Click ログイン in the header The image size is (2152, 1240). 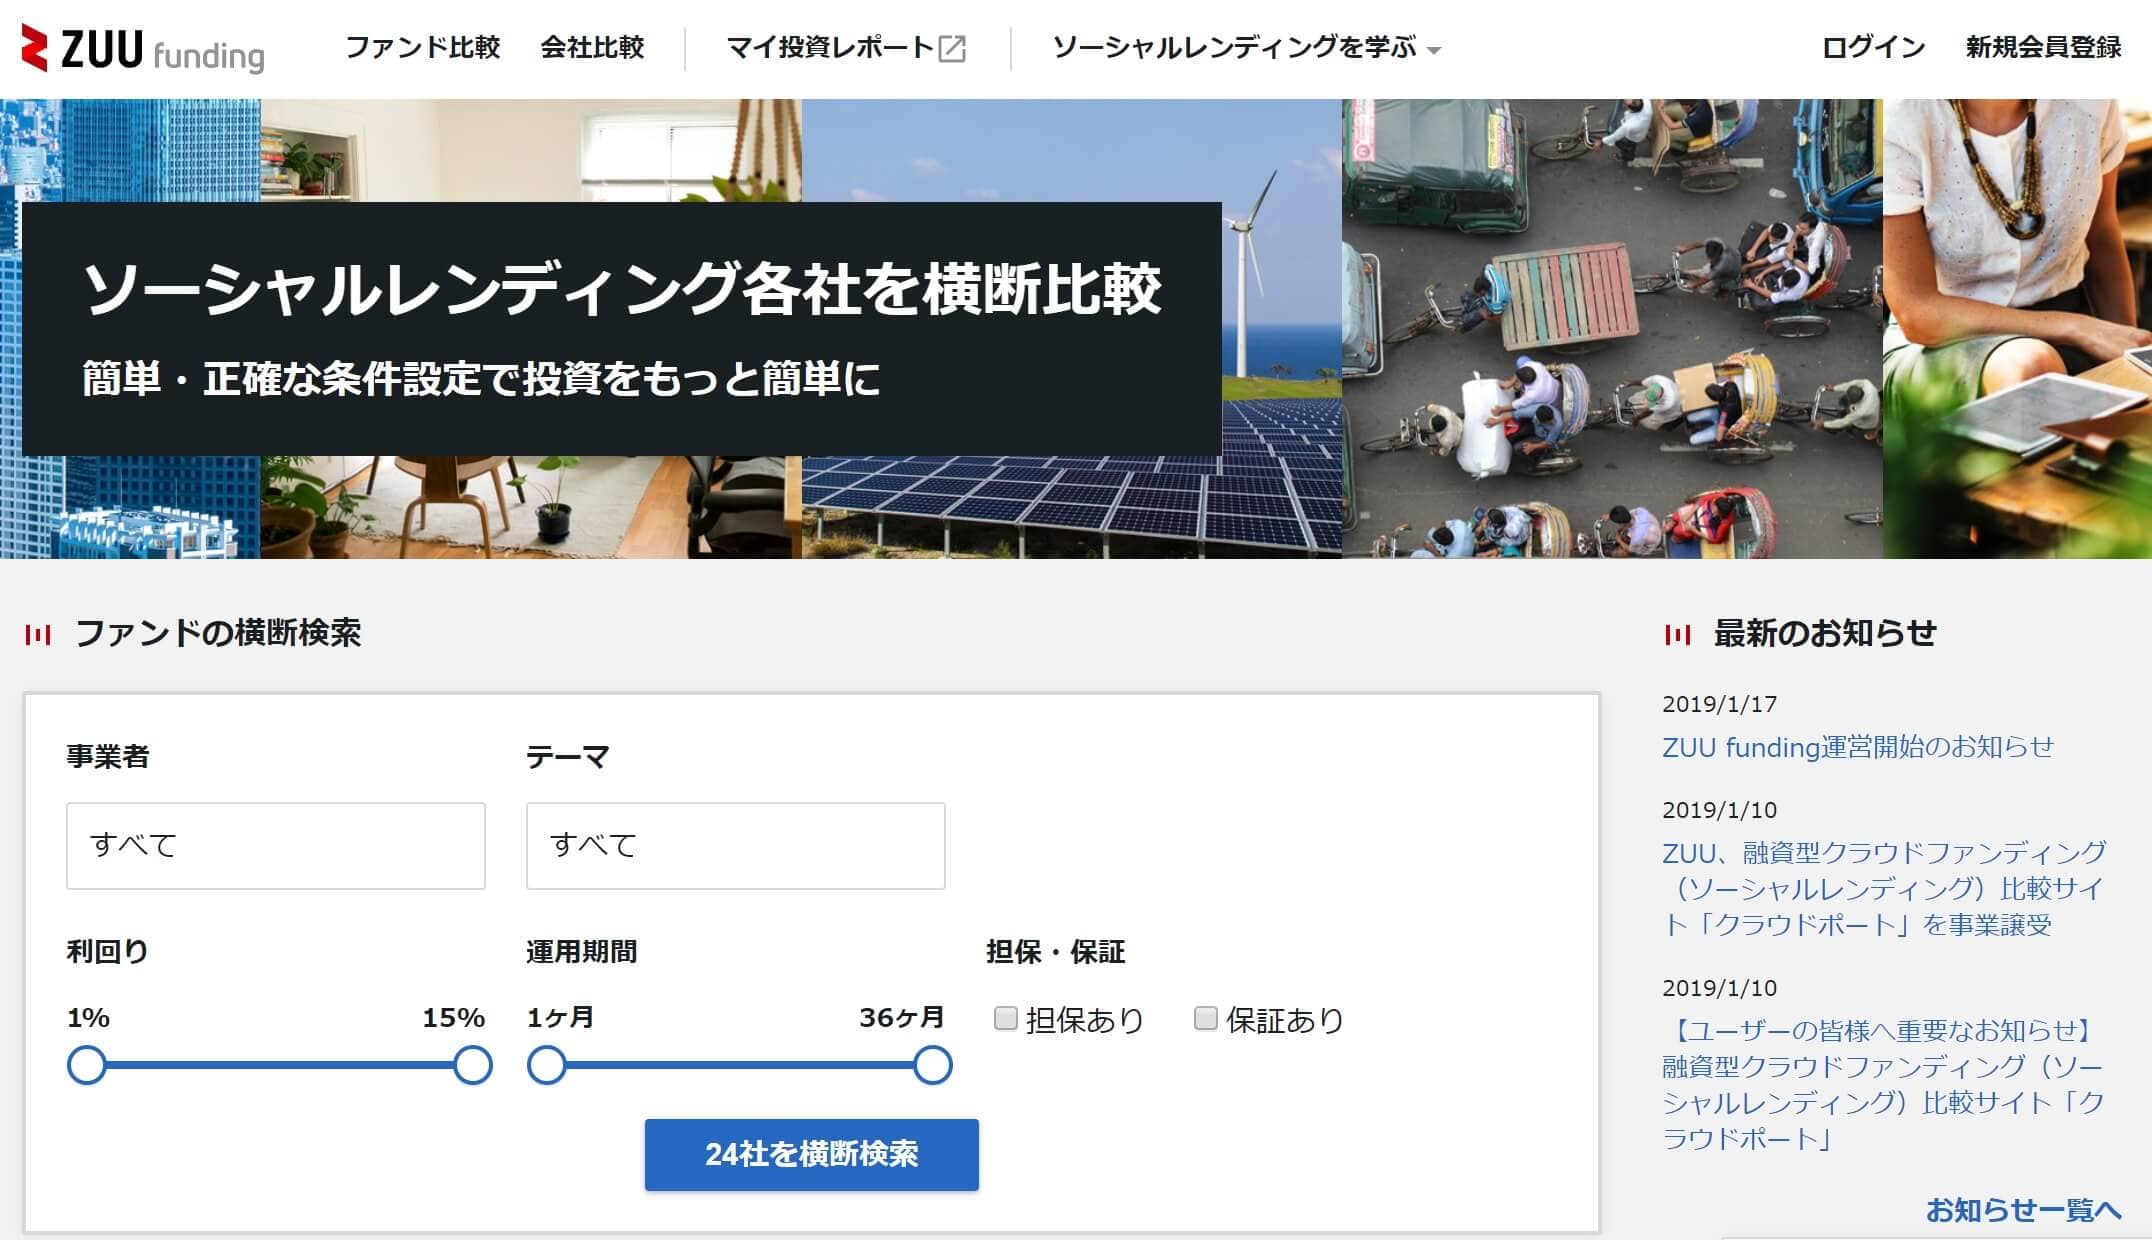pyautogui.click(x=1873, y=47)
